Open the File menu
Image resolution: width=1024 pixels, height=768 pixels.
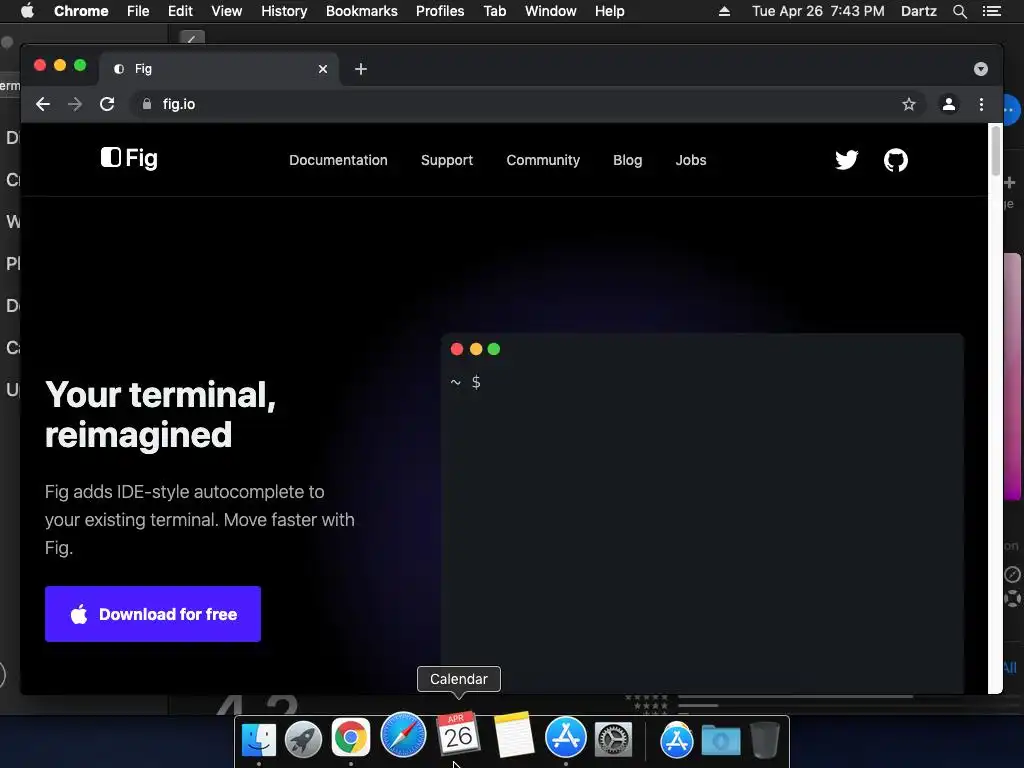point(138,11)
